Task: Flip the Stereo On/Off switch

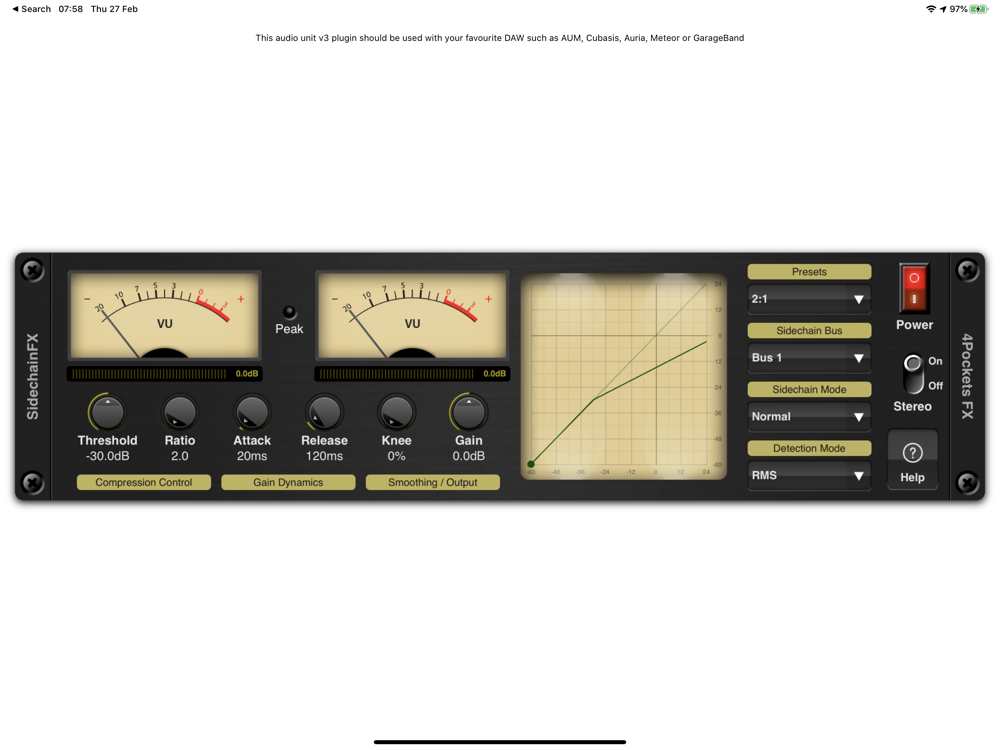Action: point(913,374)
